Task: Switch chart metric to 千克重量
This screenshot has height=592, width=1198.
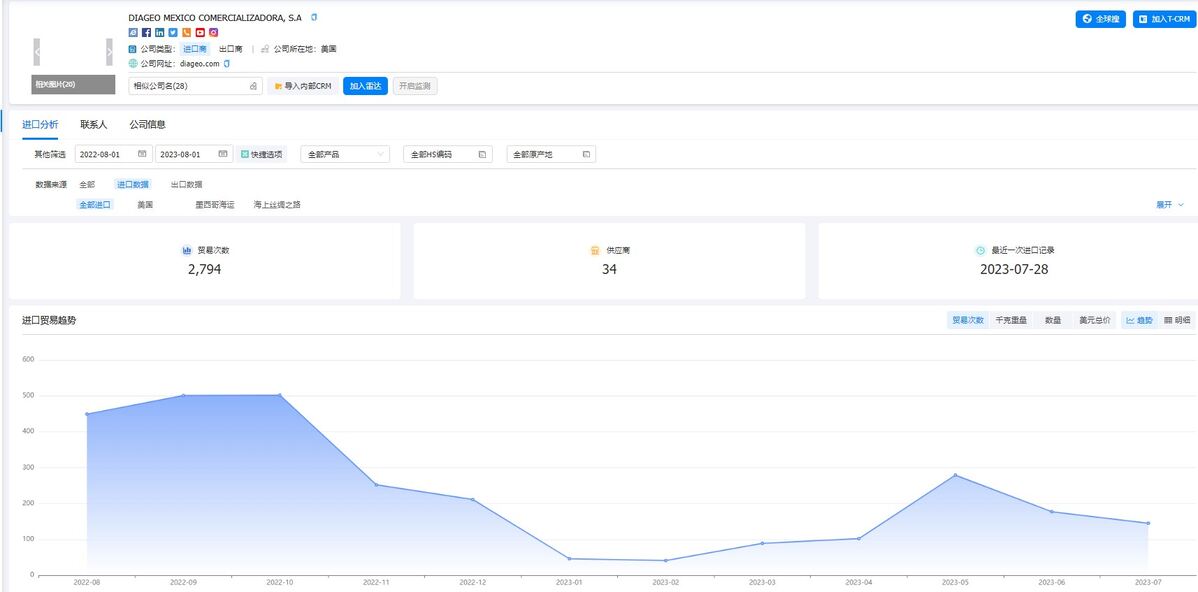Action: (1012, 320)
